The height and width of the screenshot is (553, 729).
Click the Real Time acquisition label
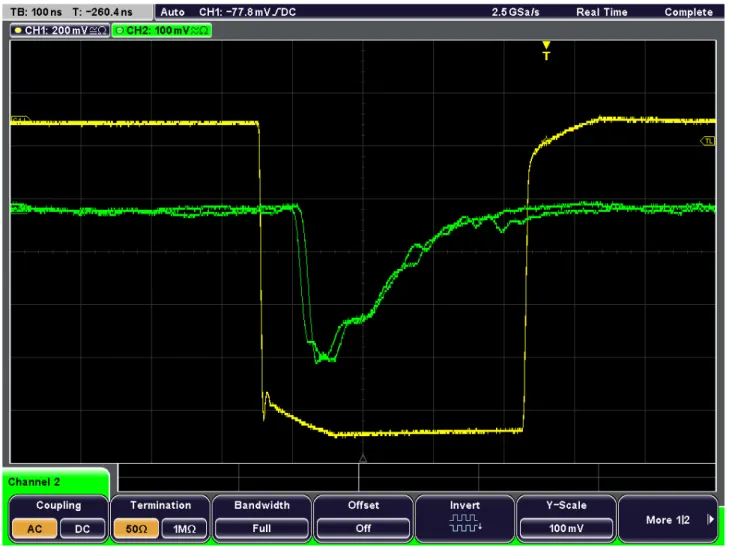pos(602,12)
